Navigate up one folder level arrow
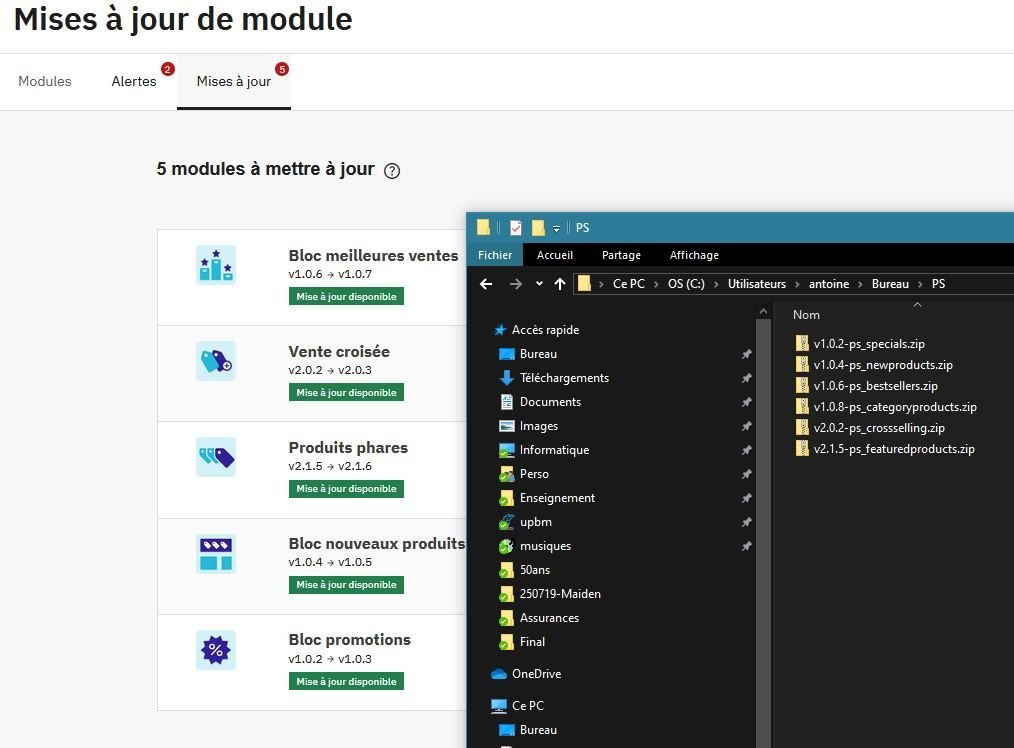Image resolution: width=1014 pixels, height=748 pixels. pyautogui.click(x=560, y=284)
